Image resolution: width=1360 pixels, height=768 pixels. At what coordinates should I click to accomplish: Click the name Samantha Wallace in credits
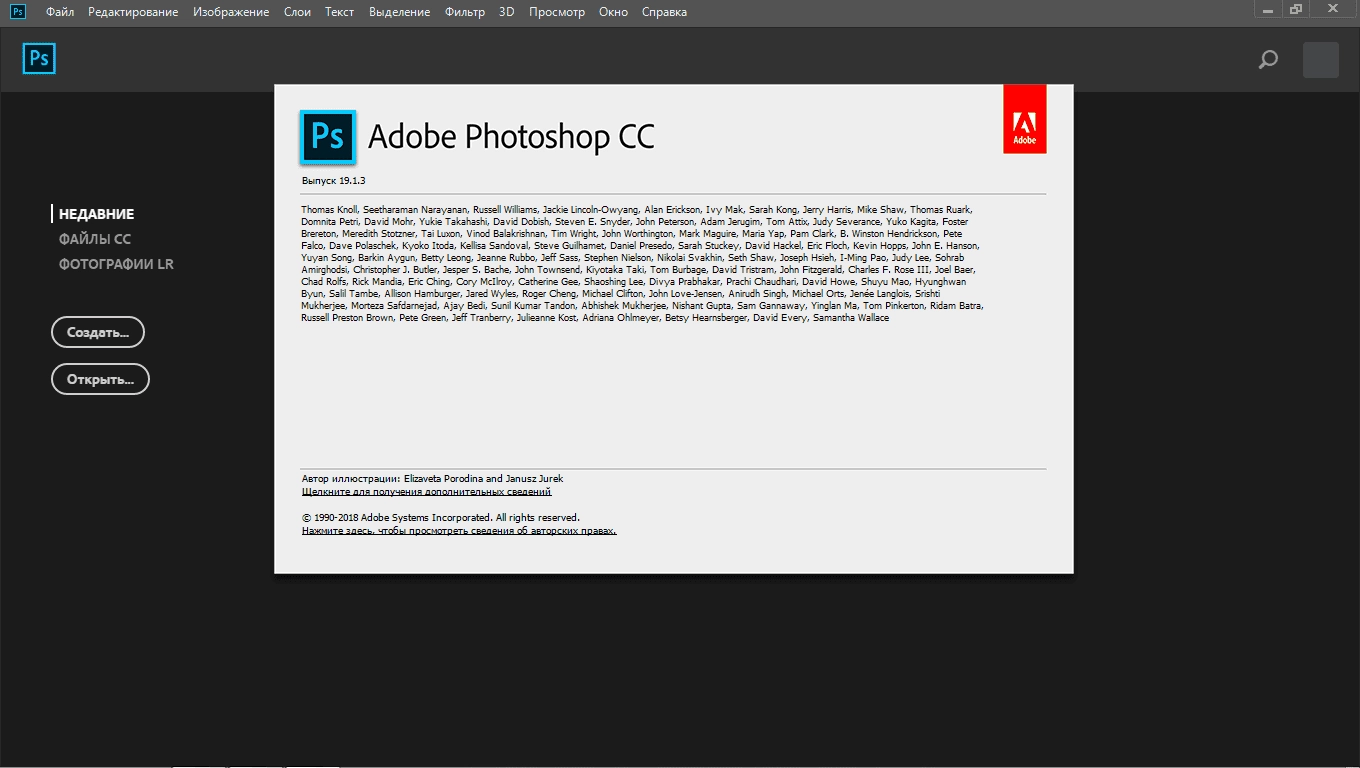point(851,318)
